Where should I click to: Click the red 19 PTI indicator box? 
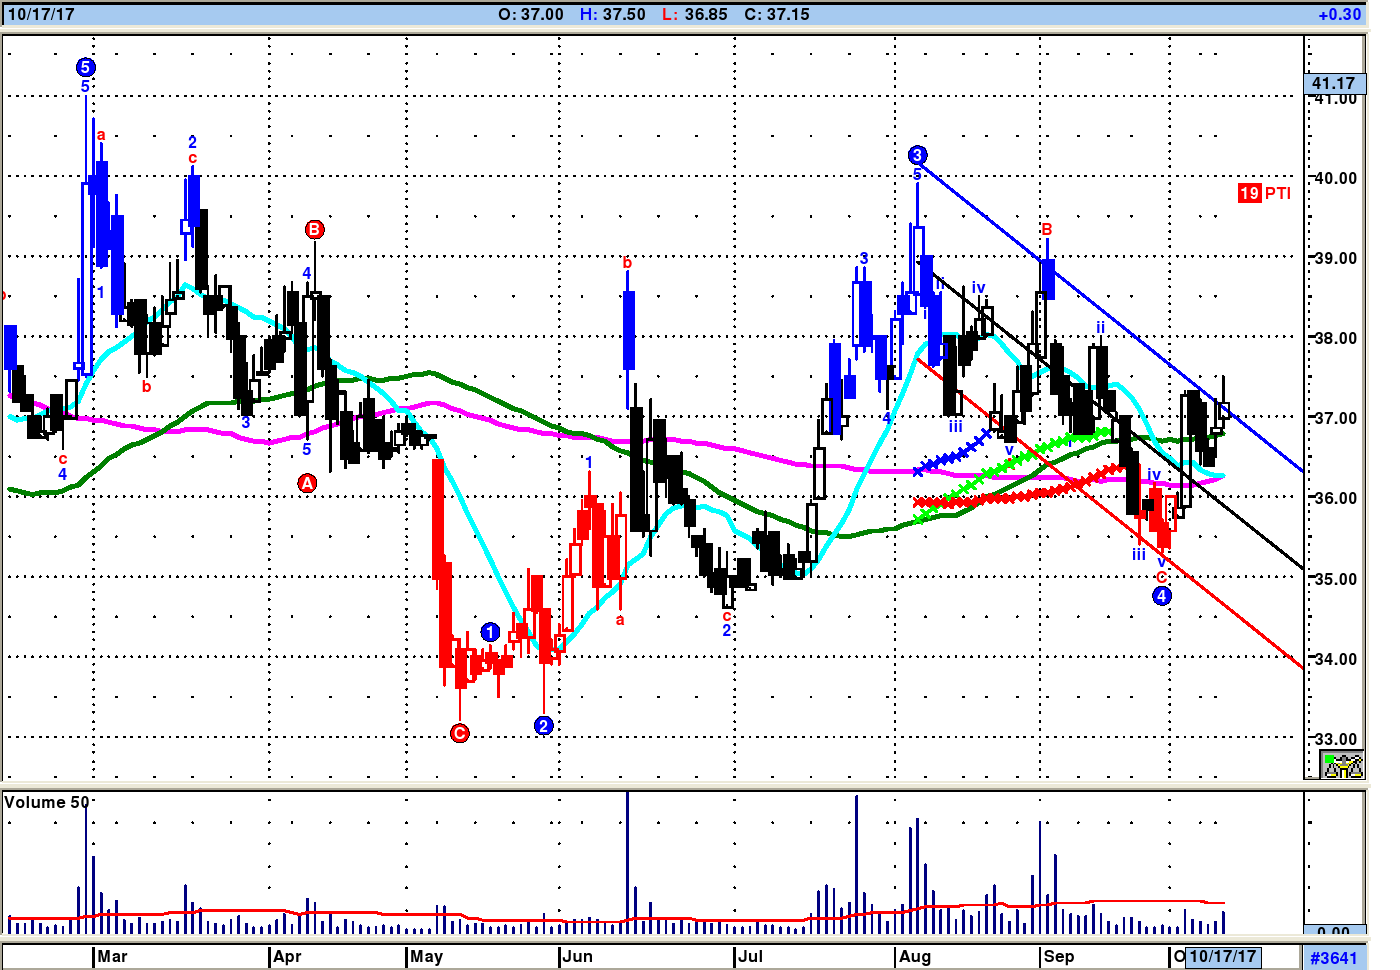point(1249,193)
